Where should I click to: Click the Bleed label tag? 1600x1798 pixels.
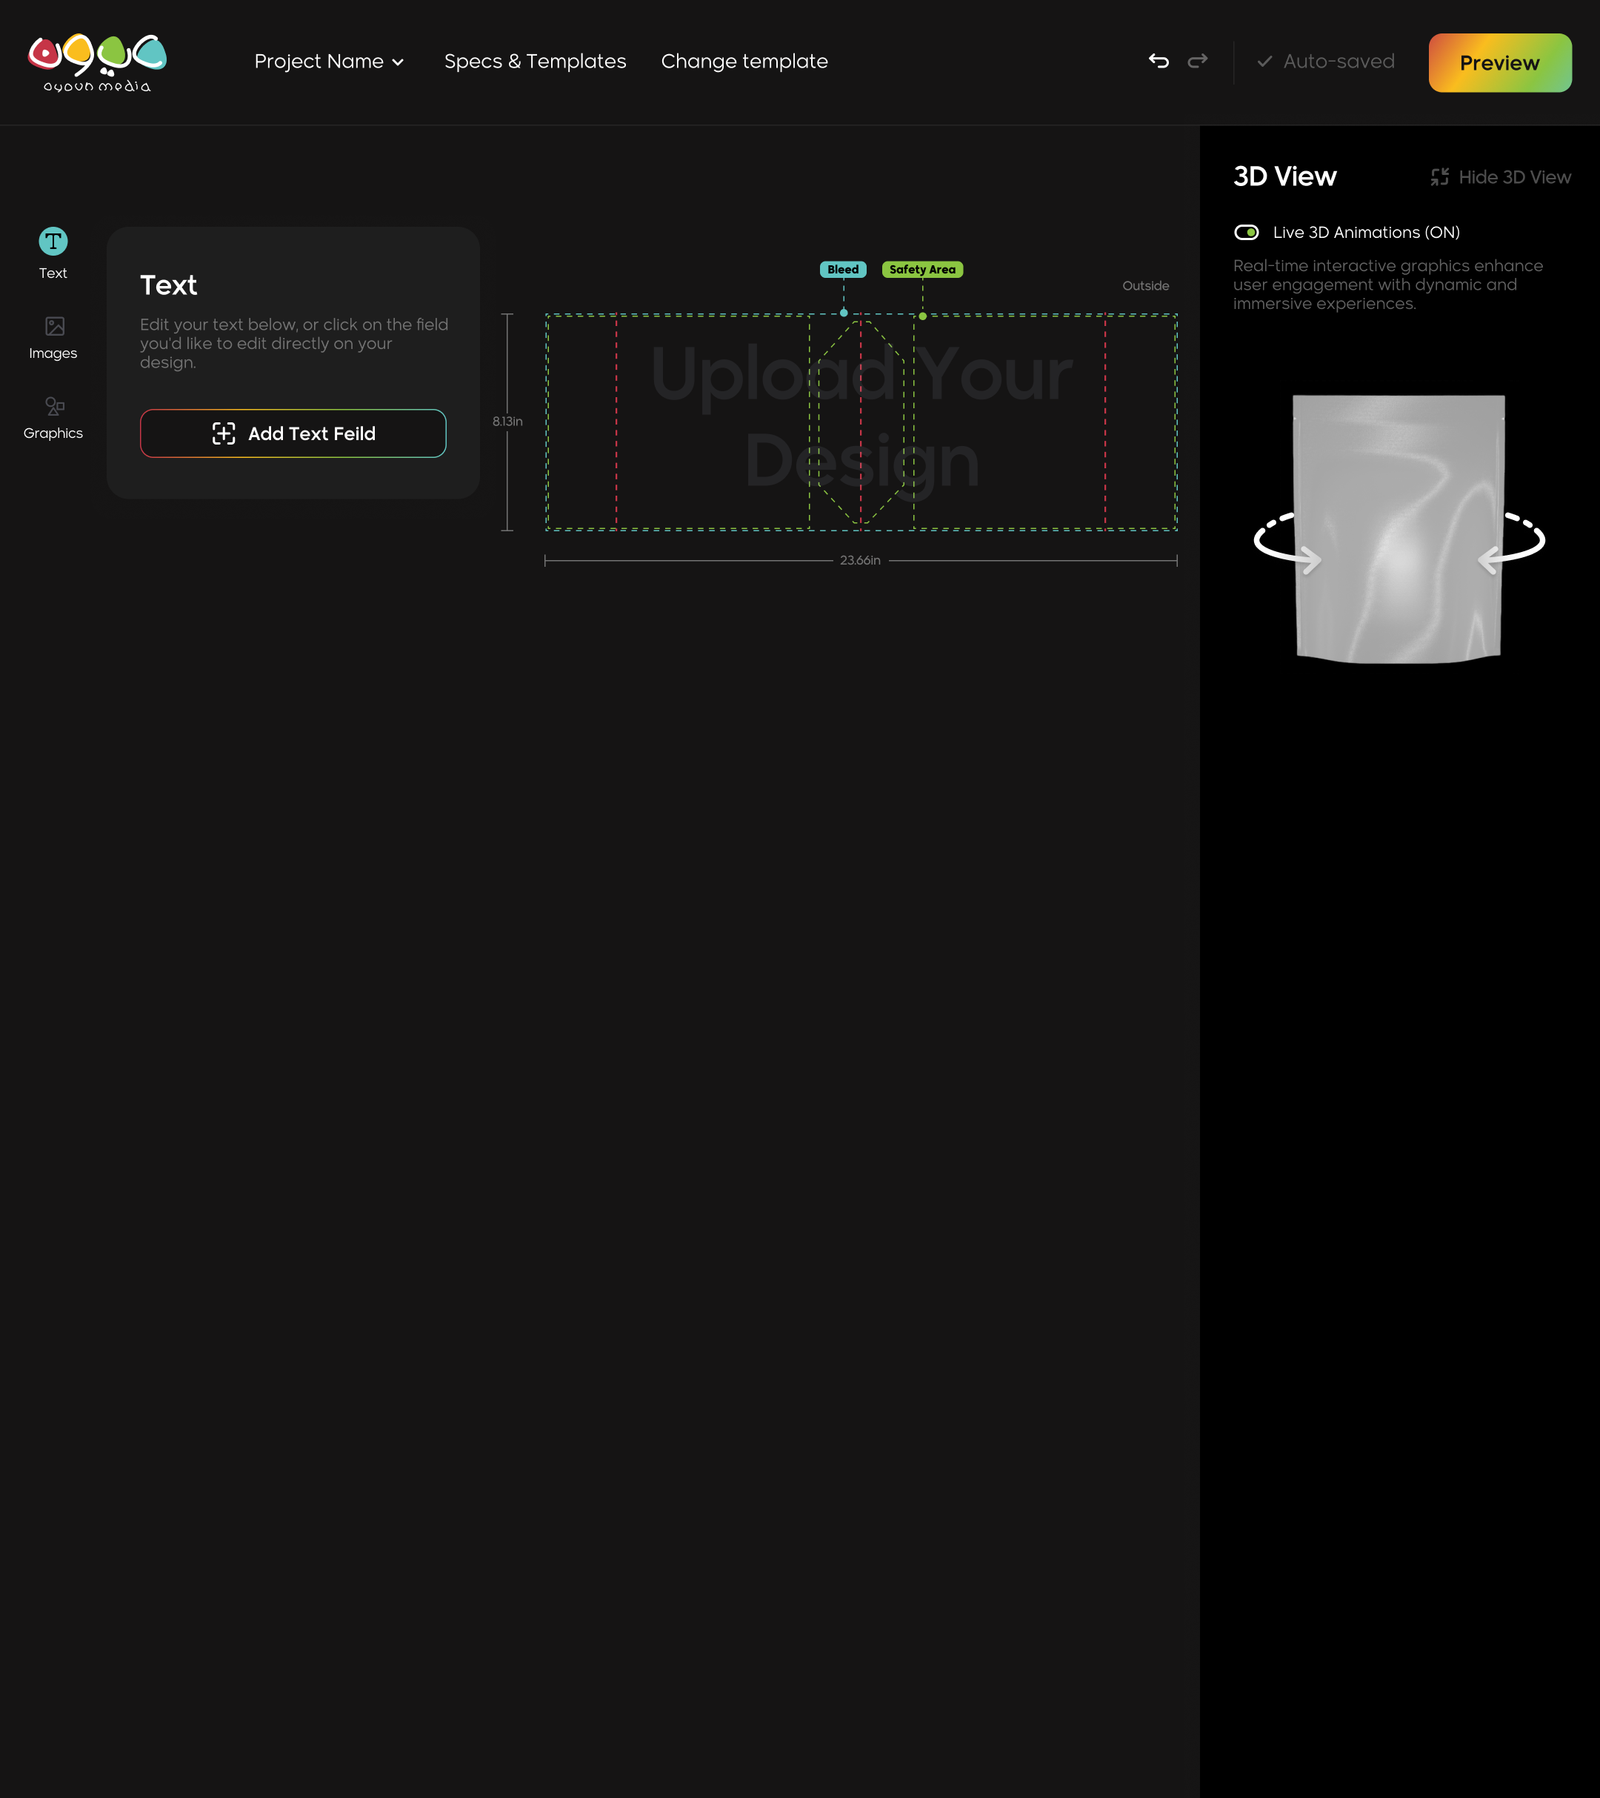click(x=843, y=270)
